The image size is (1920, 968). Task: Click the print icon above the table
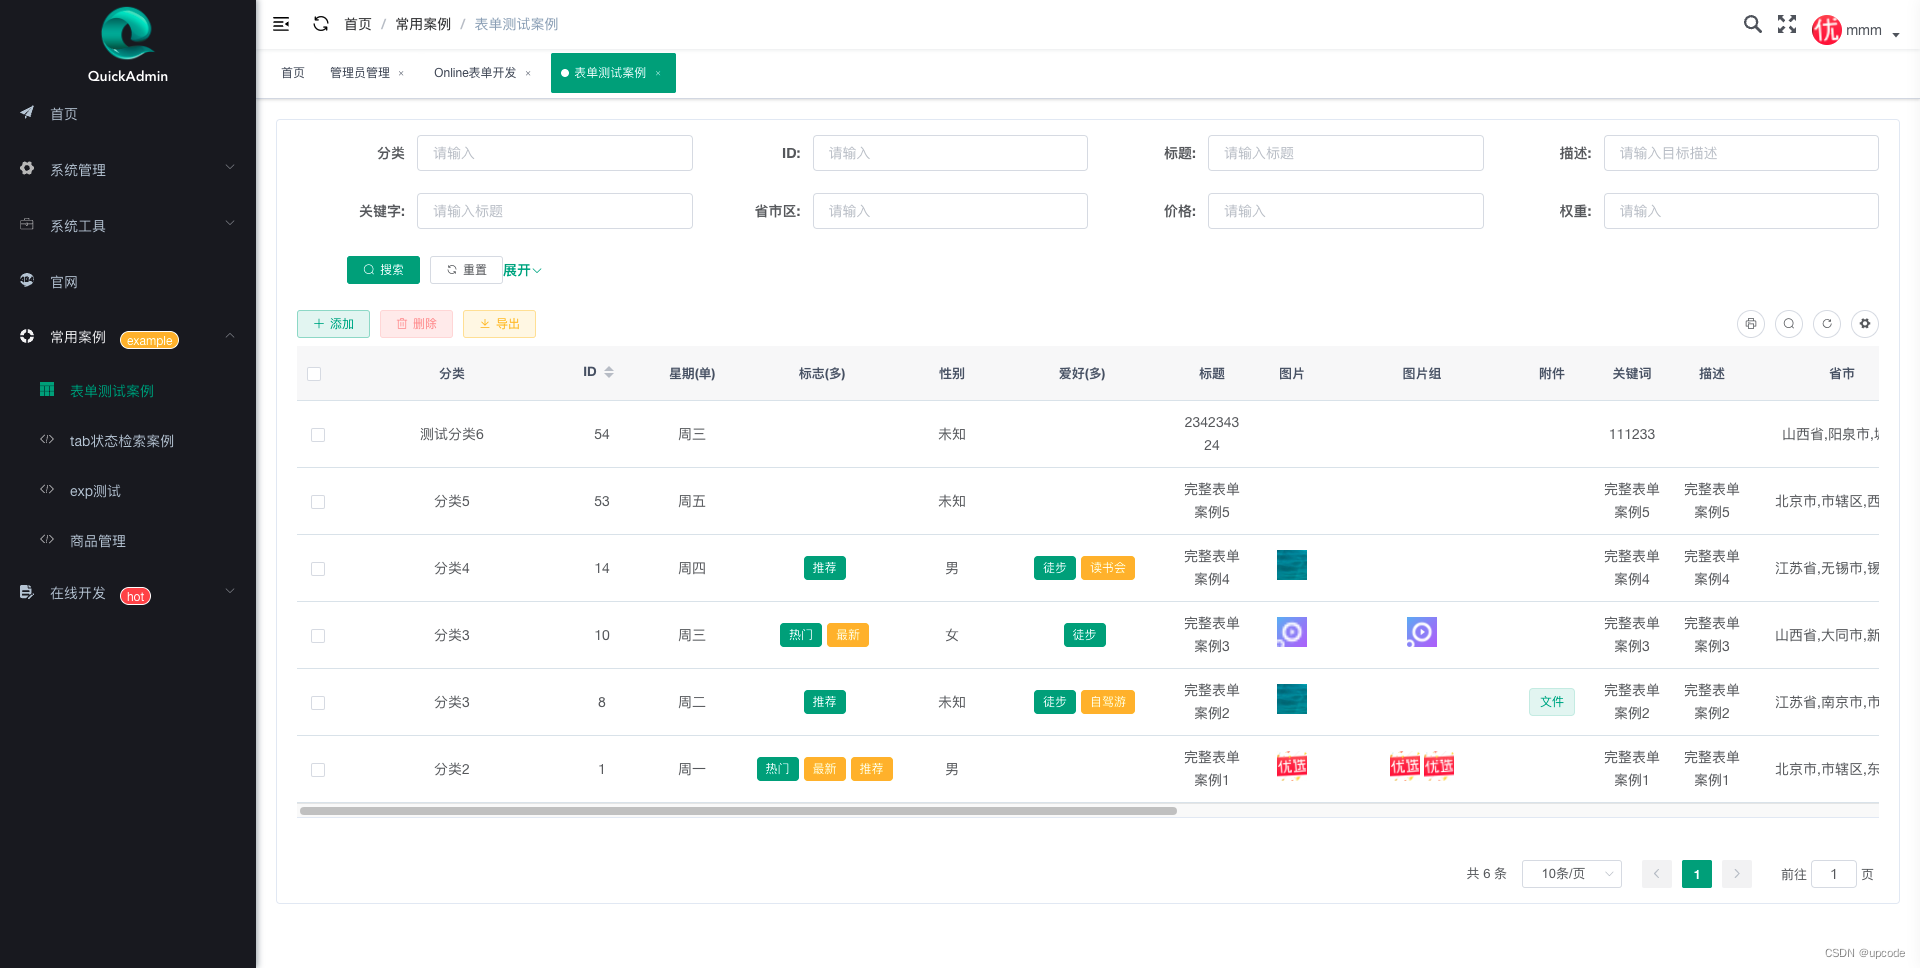click(1751, 324)
